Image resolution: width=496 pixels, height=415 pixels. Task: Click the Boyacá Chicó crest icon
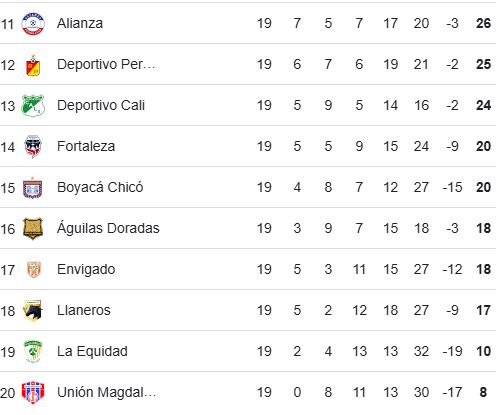[x=33, y=188]
